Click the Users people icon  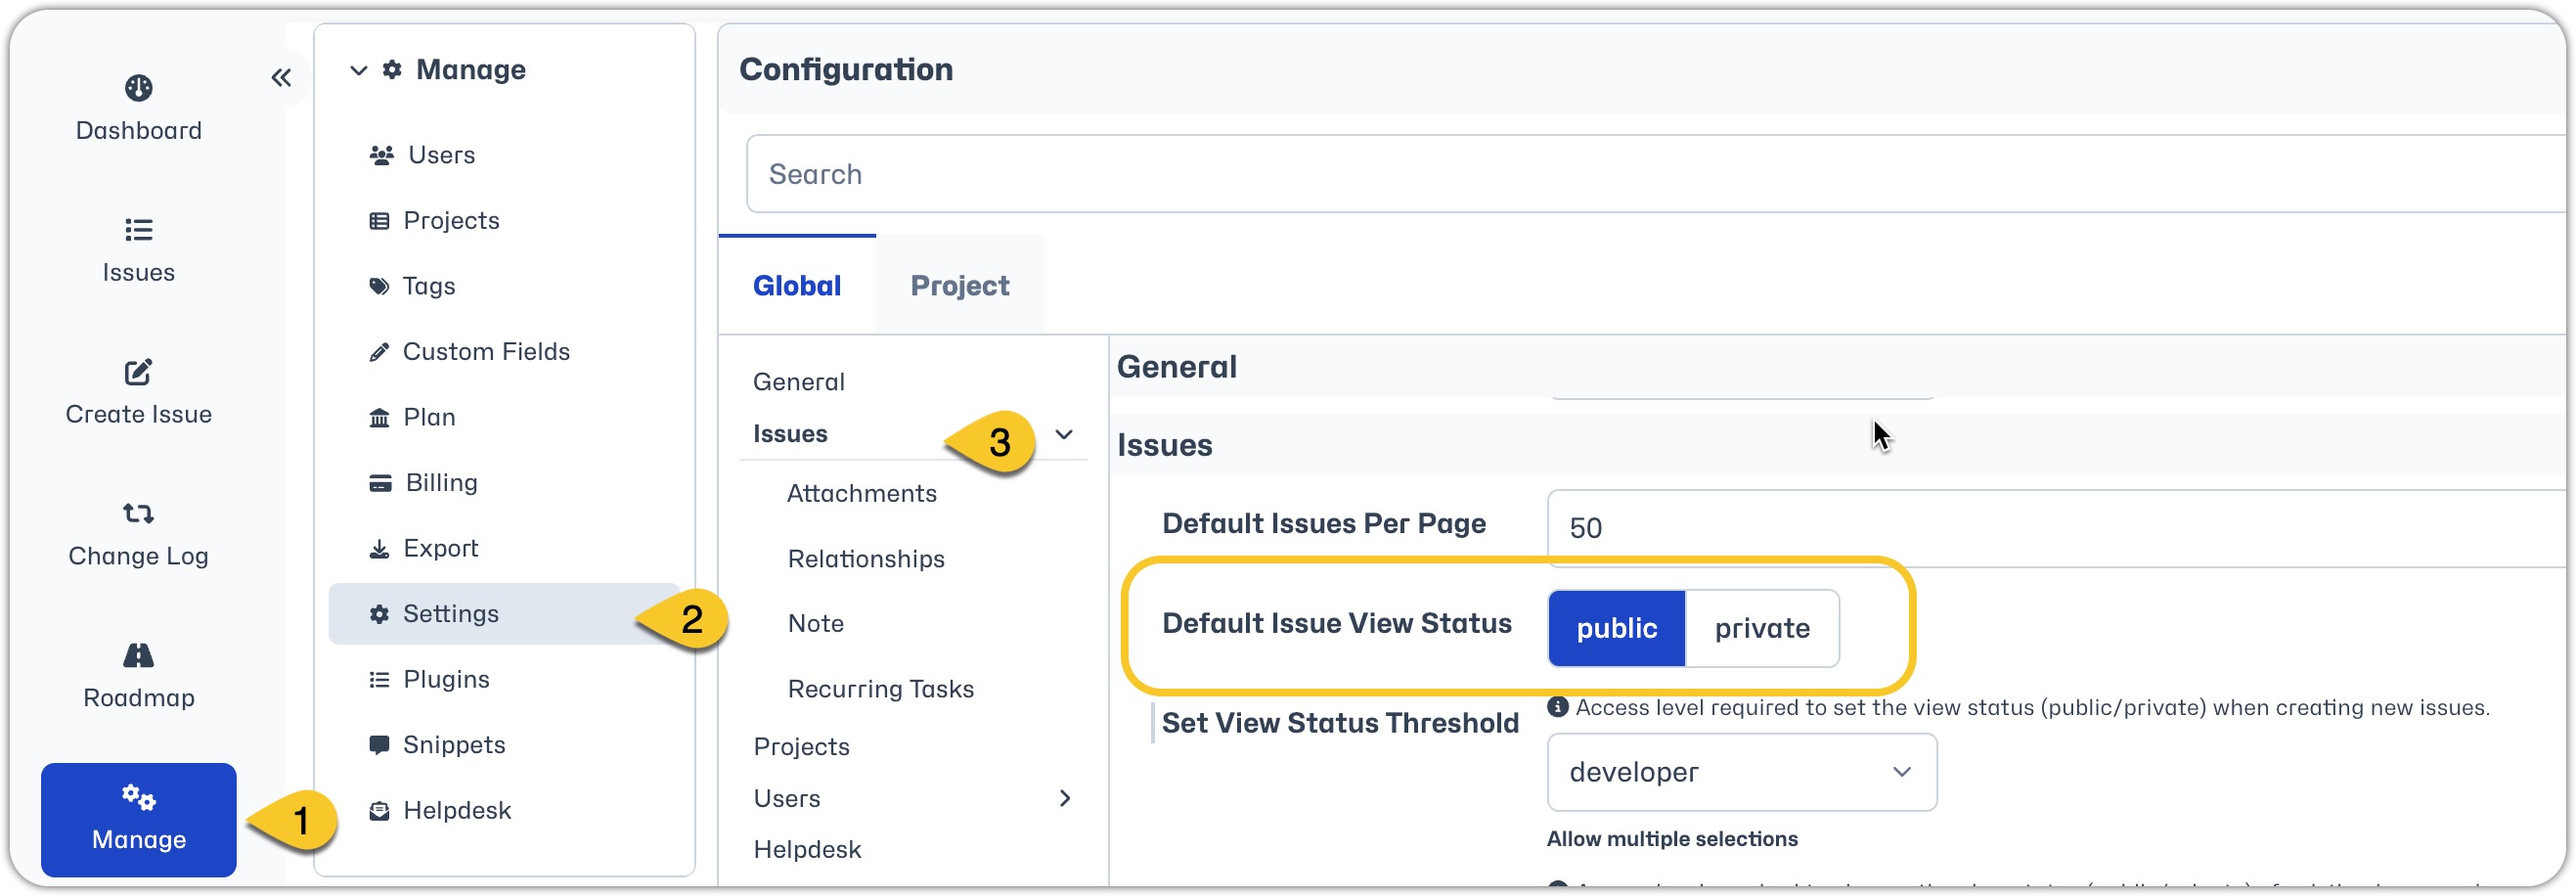tap(381, 155)
